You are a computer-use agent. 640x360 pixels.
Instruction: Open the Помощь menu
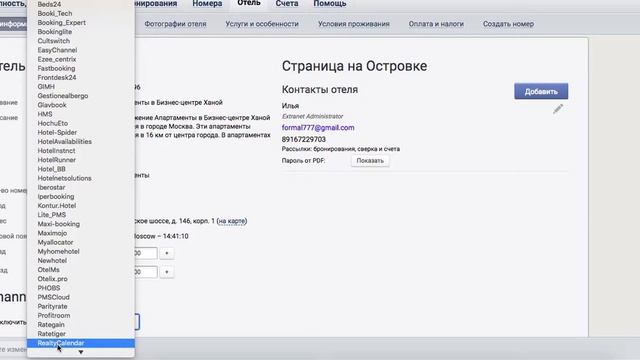(330, 4)
